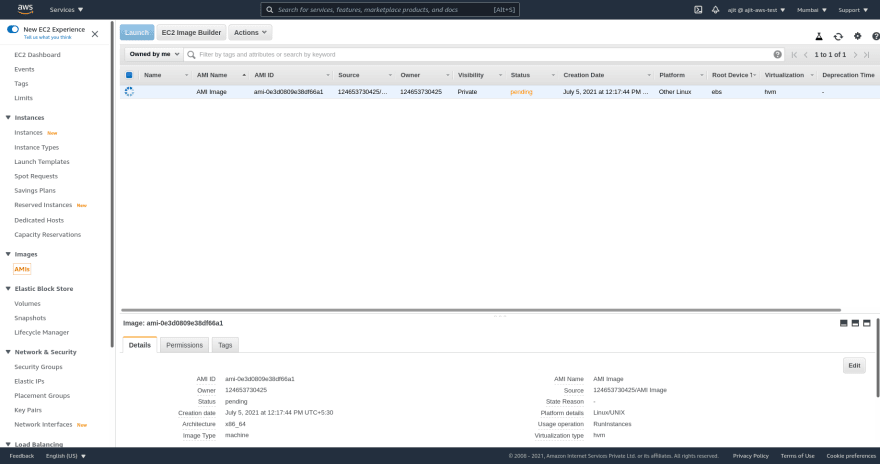Open Key Pairs in sidebar
Image resolution: width=880 pixels, height=464 pixels.
(x=28, y=410)
